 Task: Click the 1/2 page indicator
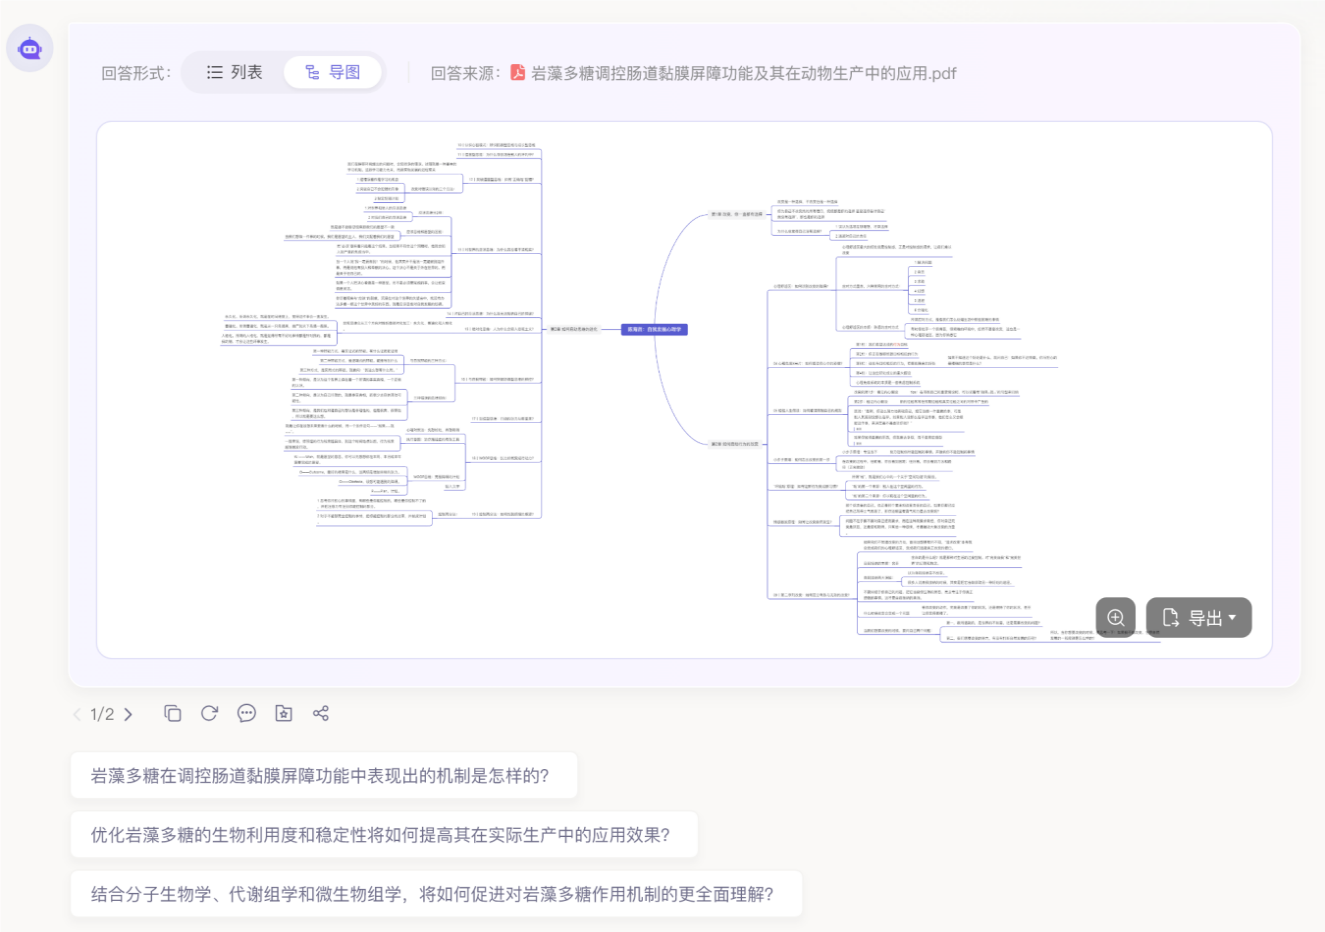pos(102,714)
